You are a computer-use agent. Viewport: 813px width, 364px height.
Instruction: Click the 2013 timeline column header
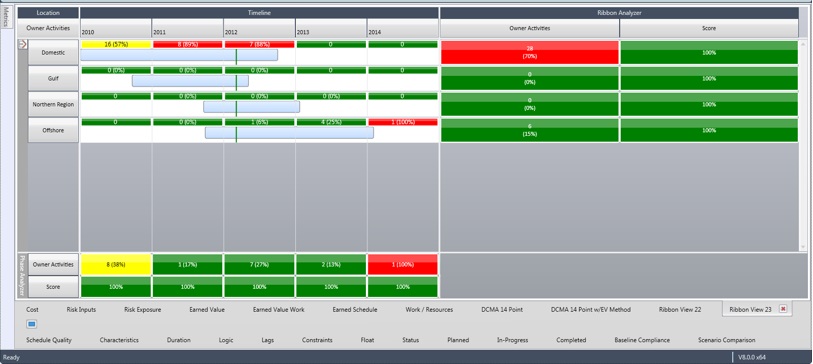coord(331,29)
